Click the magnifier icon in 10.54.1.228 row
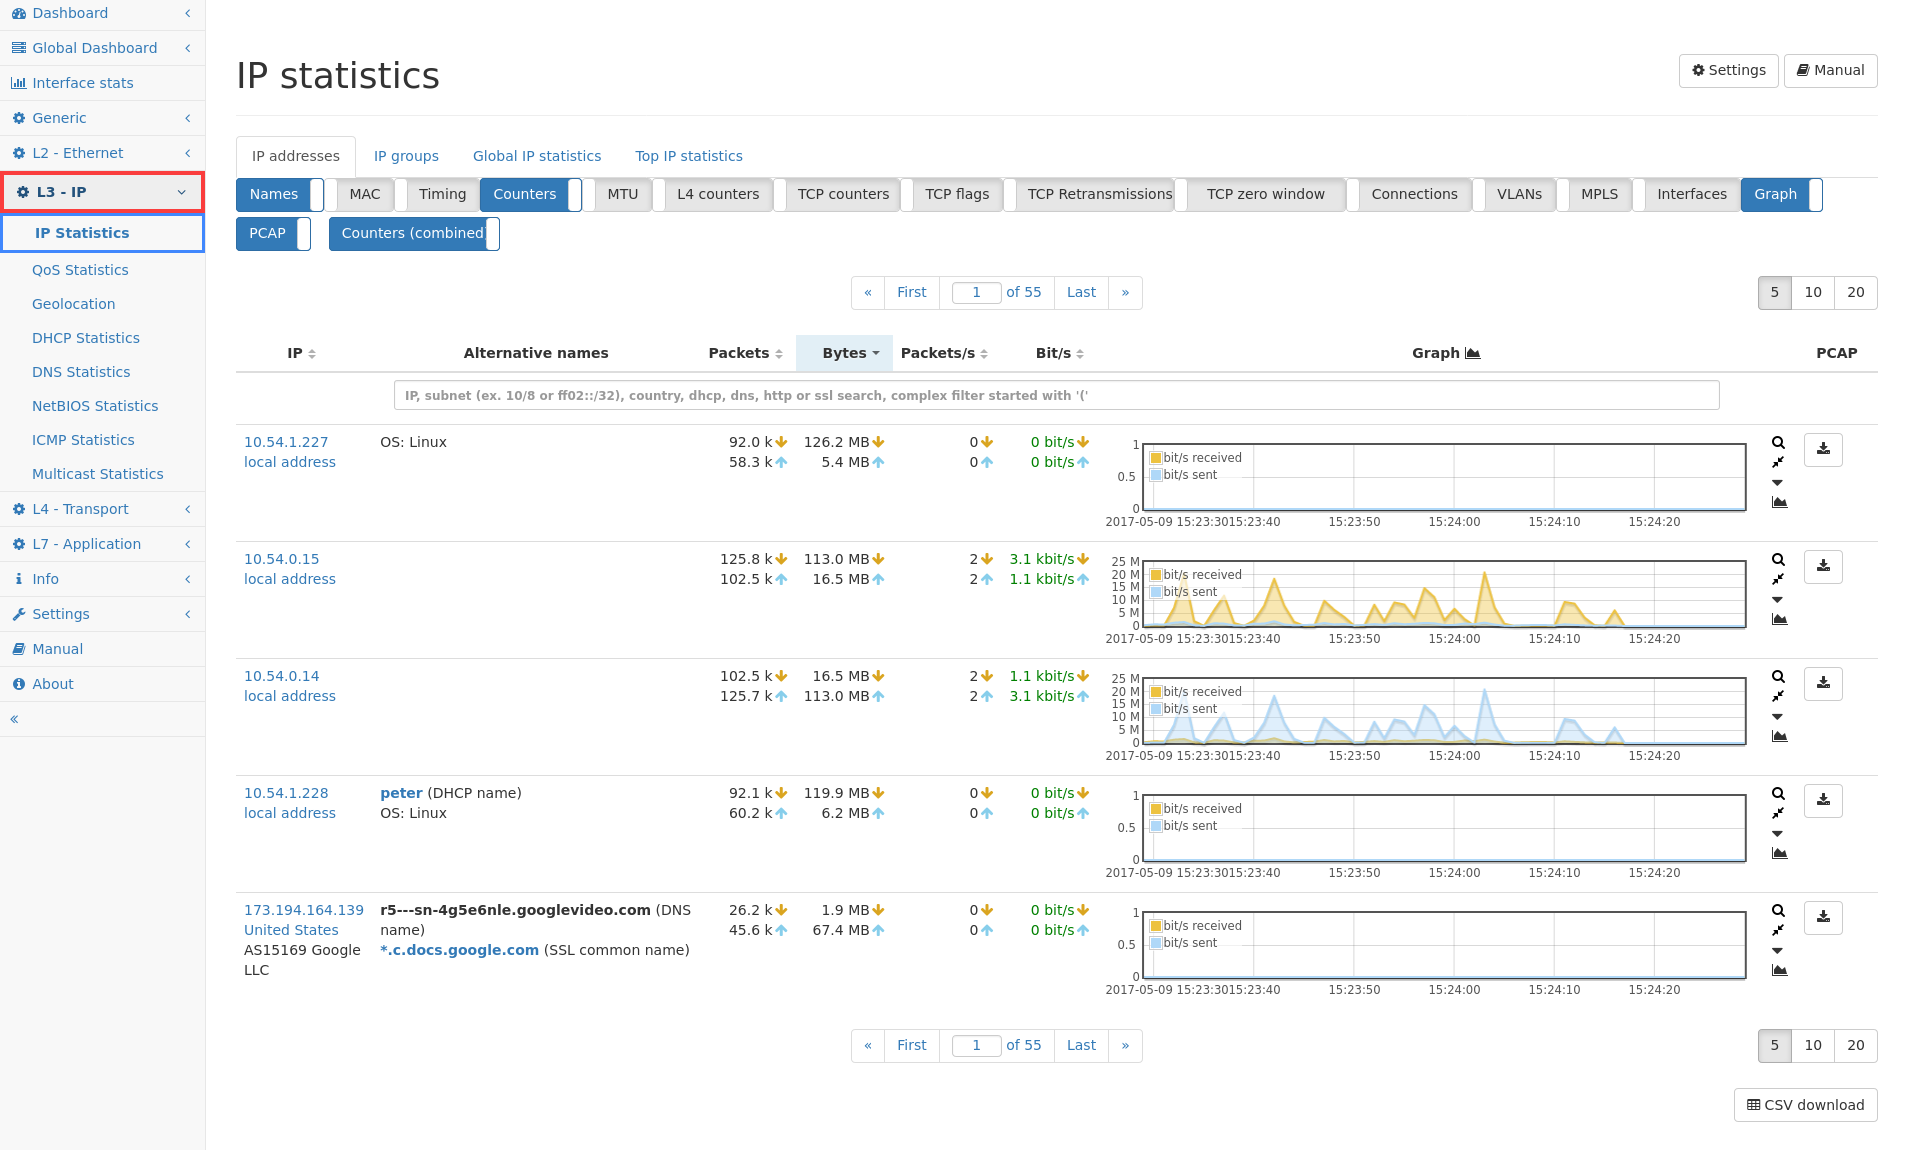Viewport: 1906px width, 1150px height. coord(1778,793)
